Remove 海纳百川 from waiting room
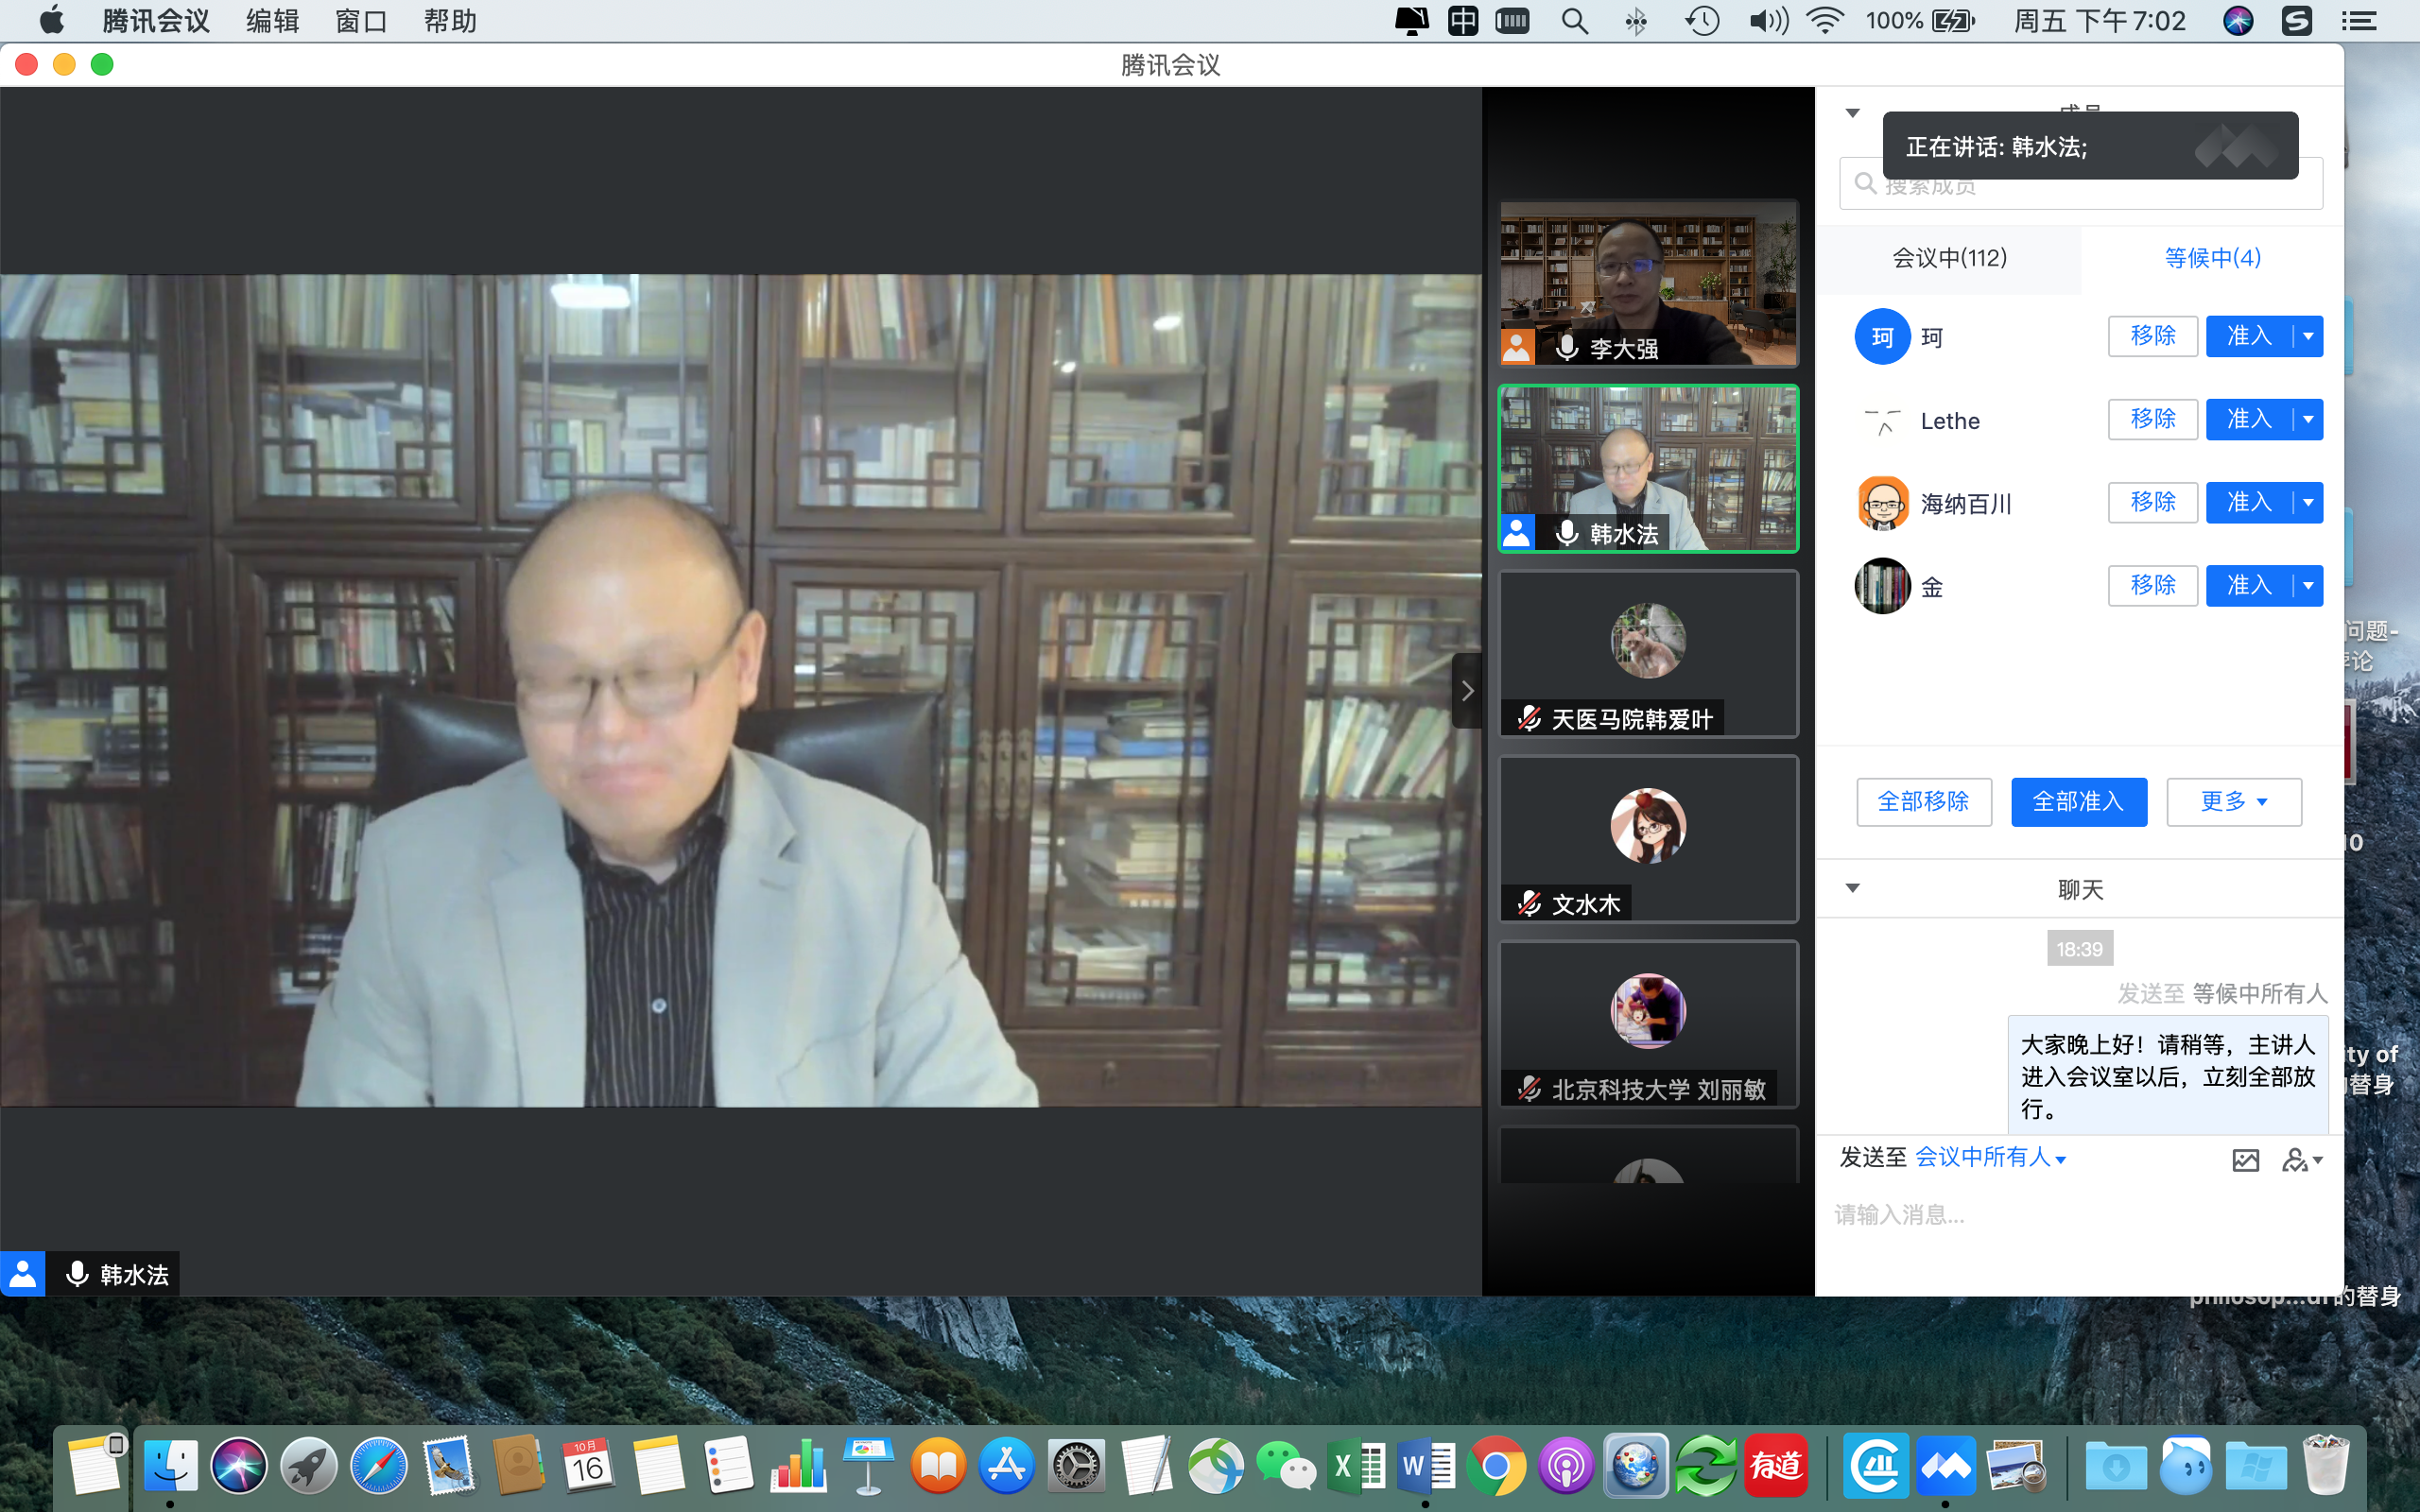The image size is (2420, 1512). click(x=2152, y=503)
